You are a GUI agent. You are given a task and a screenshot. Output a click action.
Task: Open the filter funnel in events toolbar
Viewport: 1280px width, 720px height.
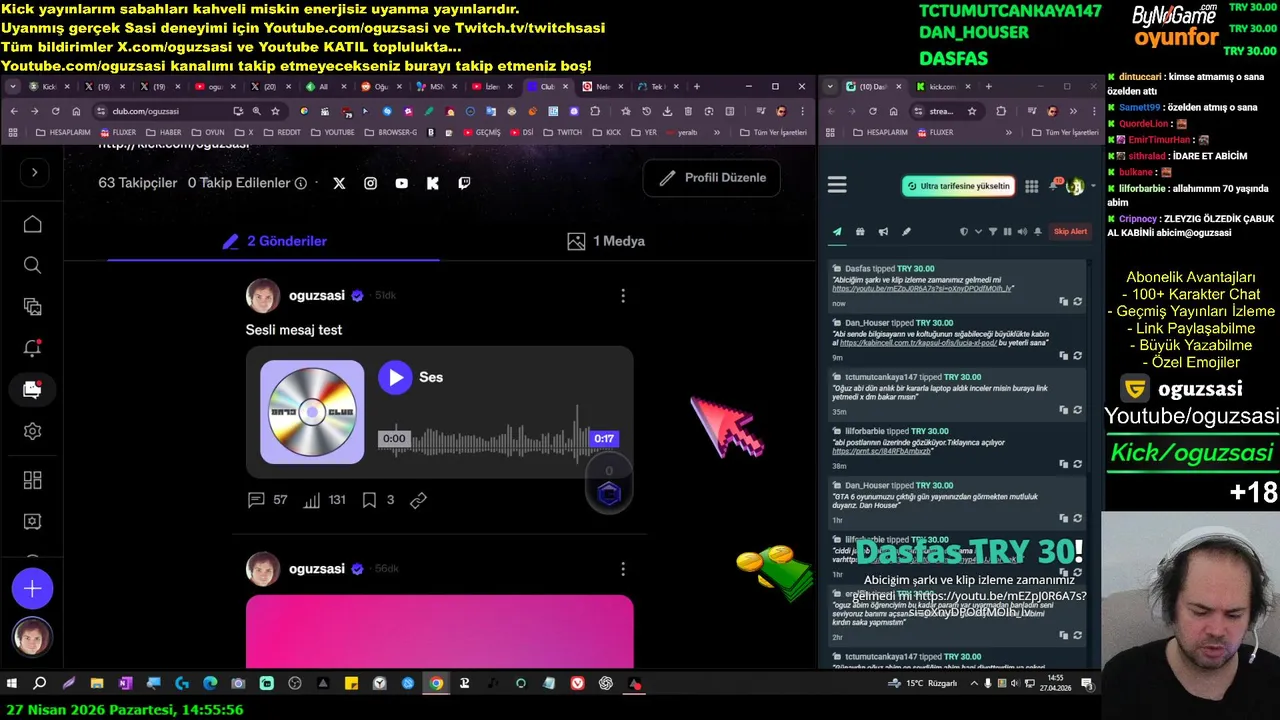pyautogui.click(x=993, y=232)
